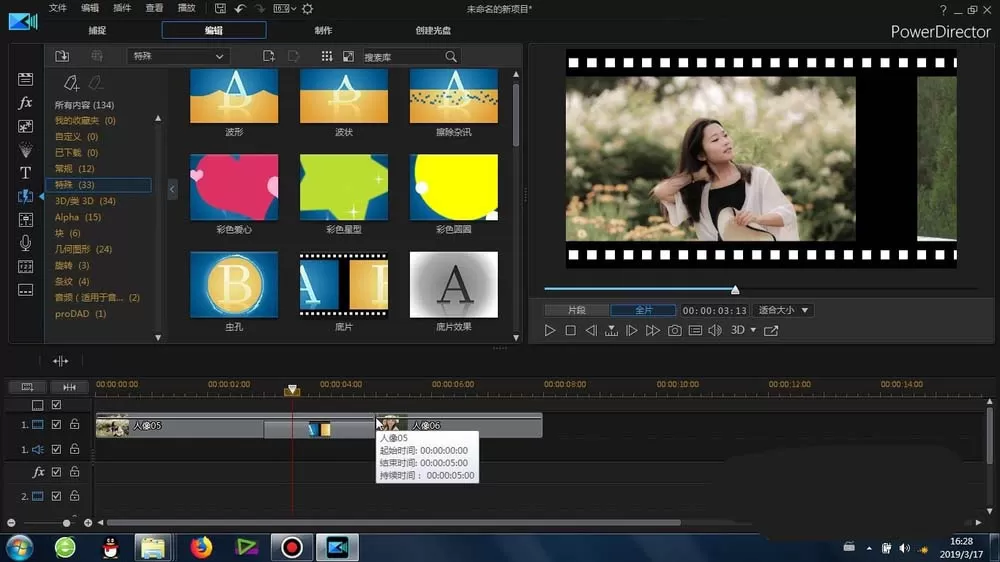This screenshot has width=1000, height=562.
Task: Open the 文件 menu
Action: [x=57, y=8]
